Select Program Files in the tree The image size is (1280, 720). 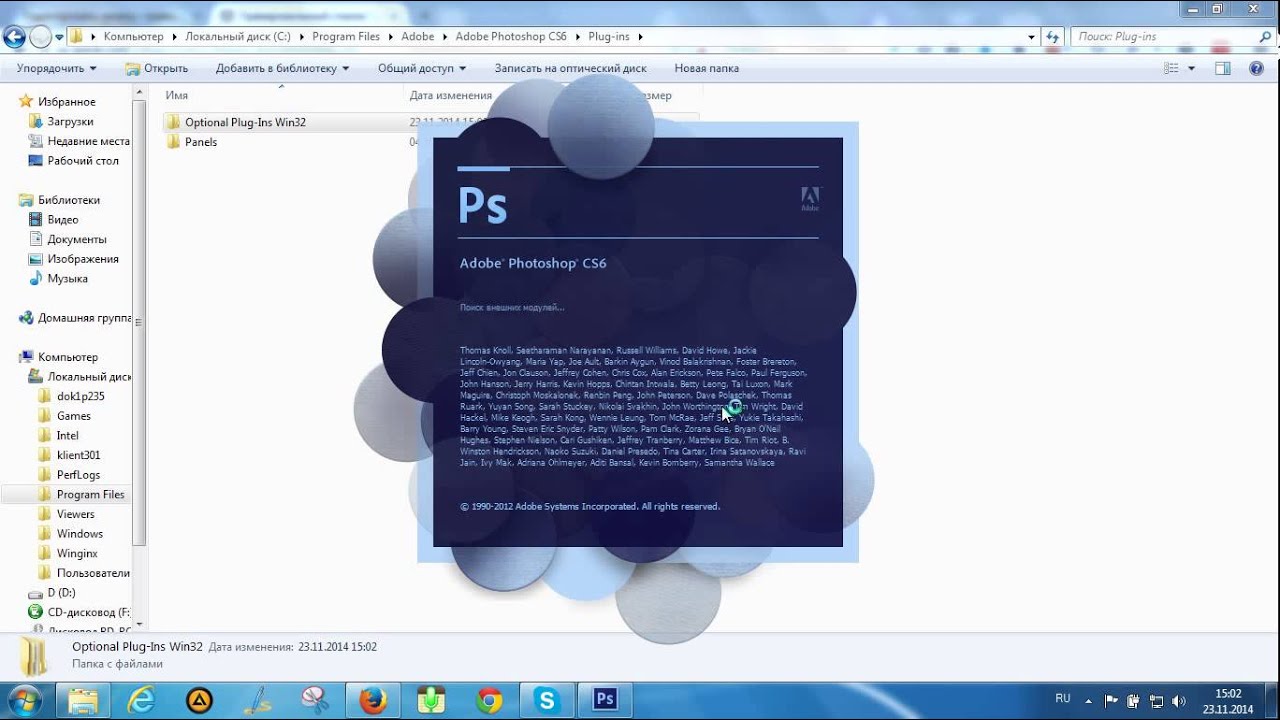(90, 494)
